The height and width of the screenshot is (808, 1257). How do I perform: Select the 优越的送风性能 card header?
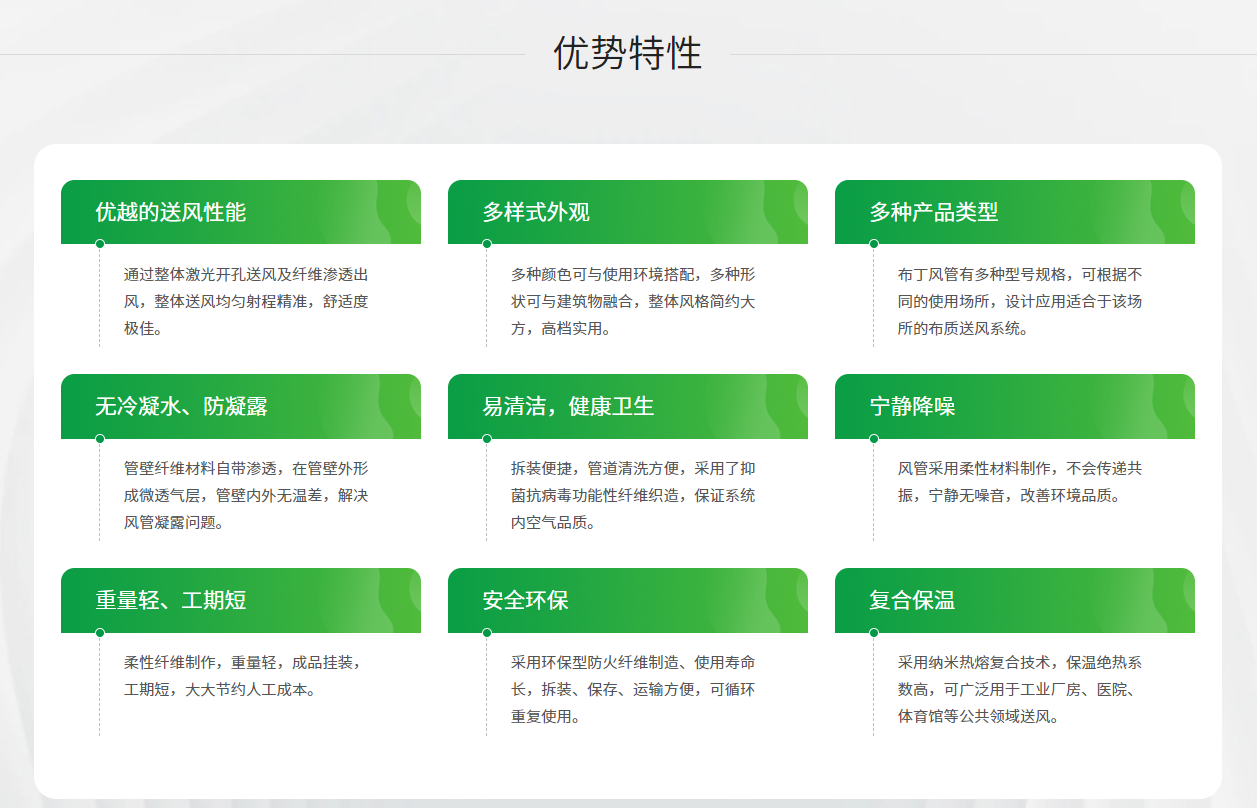click(x=240, y=212)
